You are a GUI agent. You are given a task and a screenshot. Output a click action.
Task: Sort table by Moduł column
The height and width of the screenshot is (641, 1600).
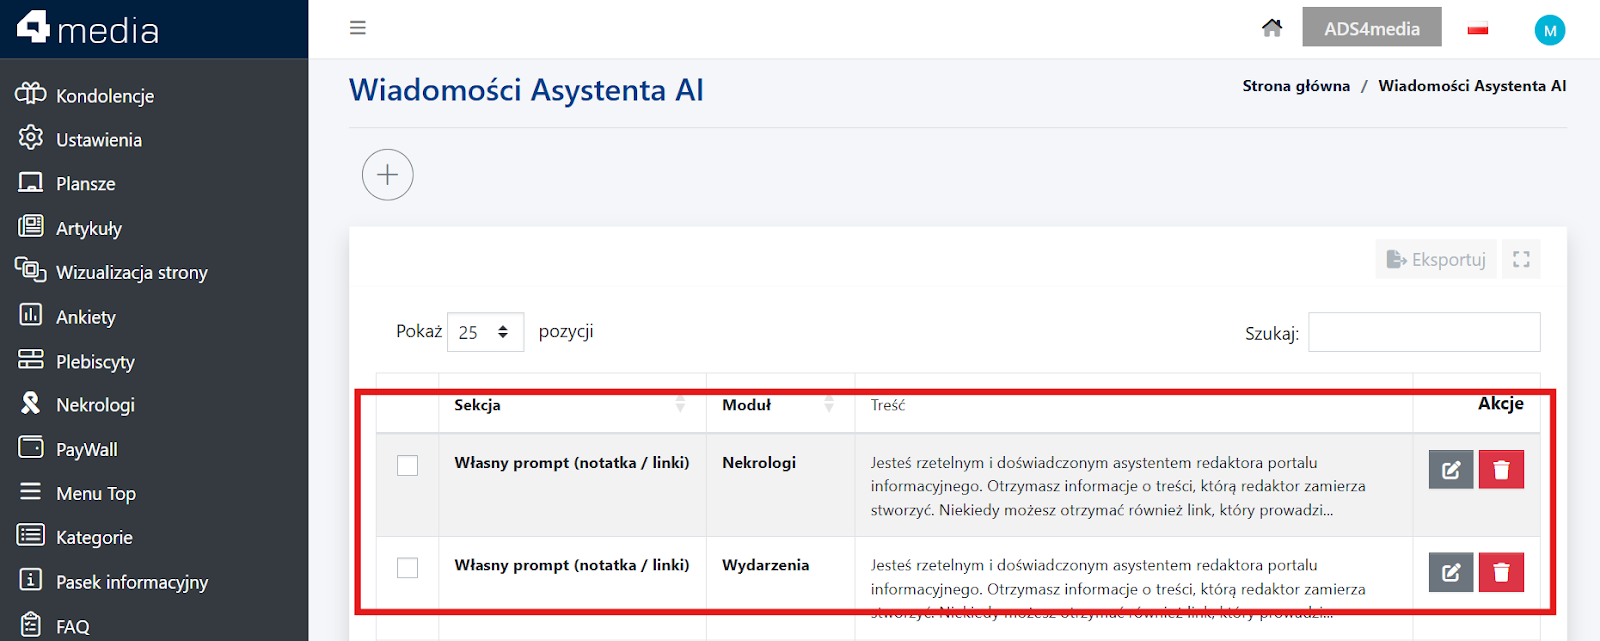[779, 405]
